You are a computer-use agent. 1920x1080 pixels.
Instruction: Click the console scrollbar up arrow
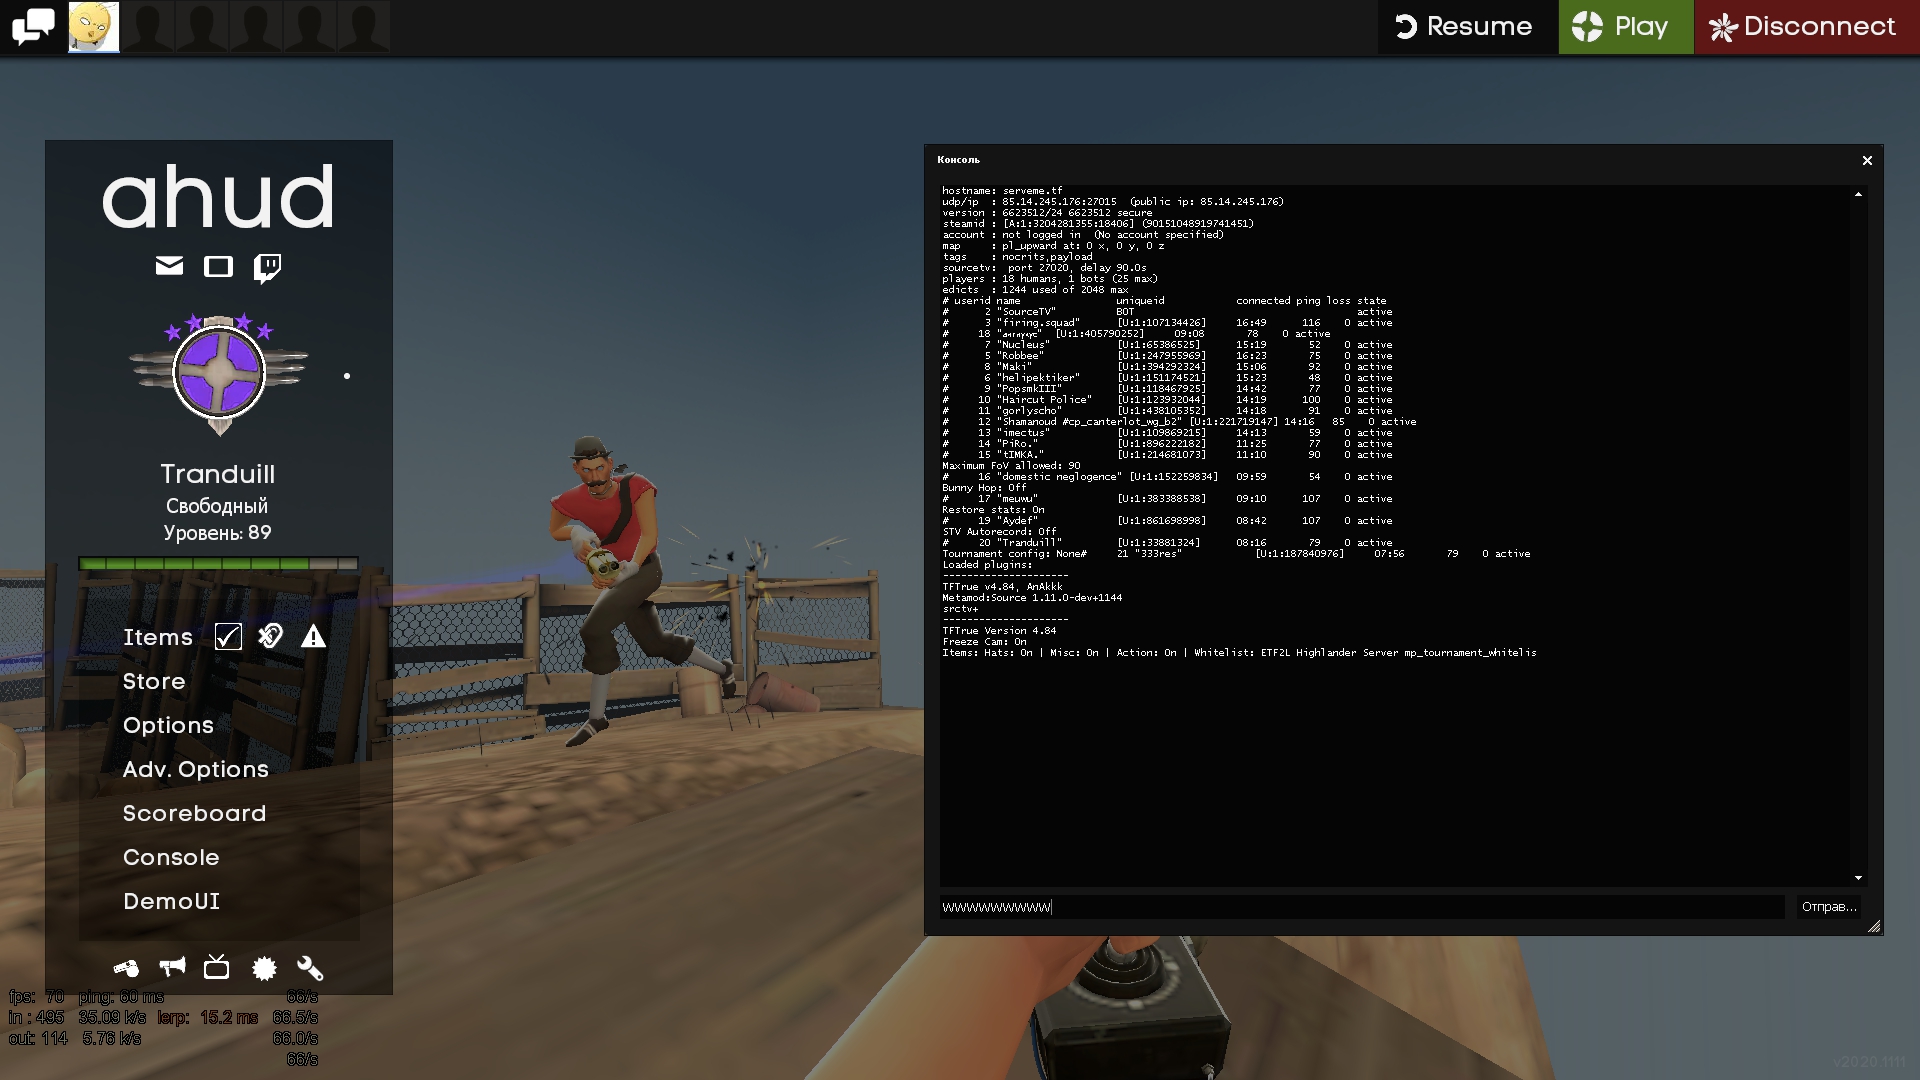coord(1858,194)
